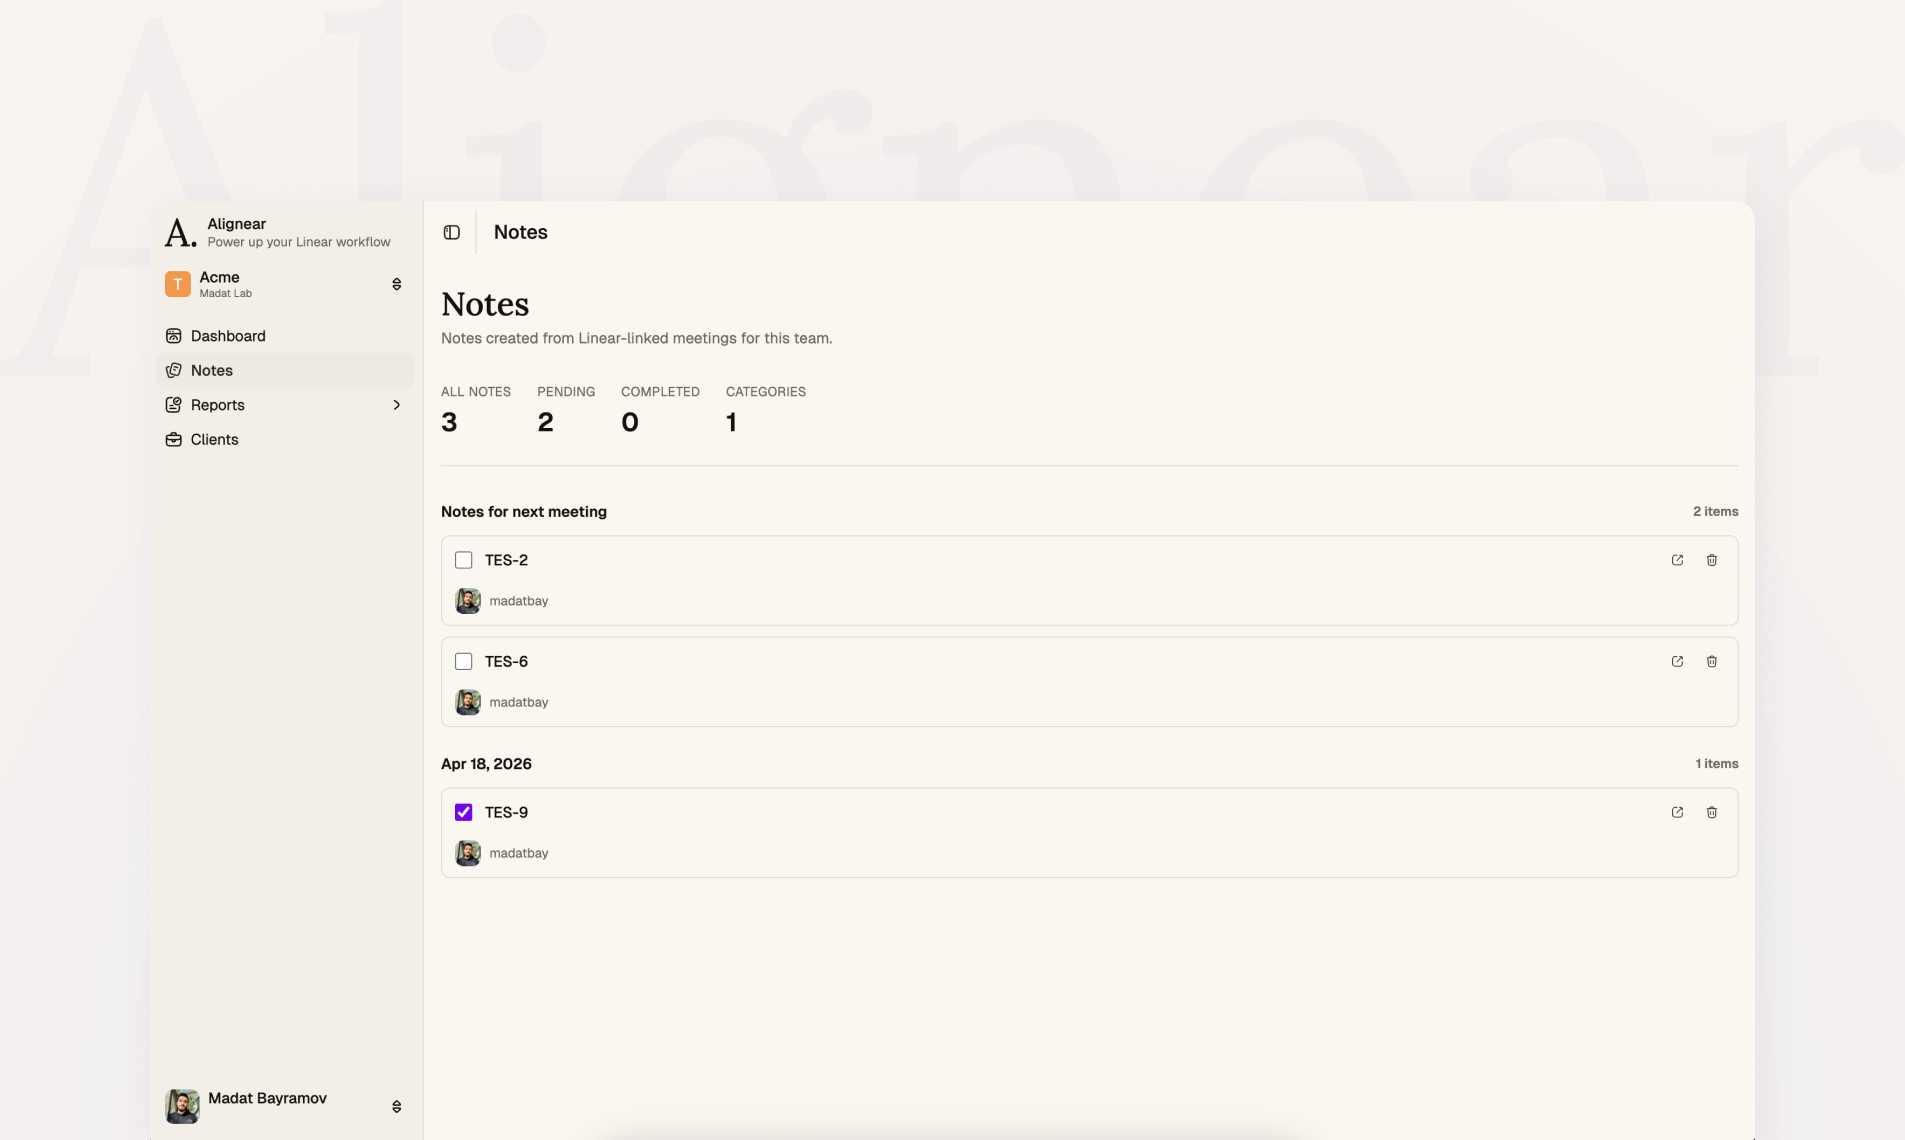Open the TES-9 note title
The height and width of the screenshot is (1140, 1905).
tap(506, 812)
